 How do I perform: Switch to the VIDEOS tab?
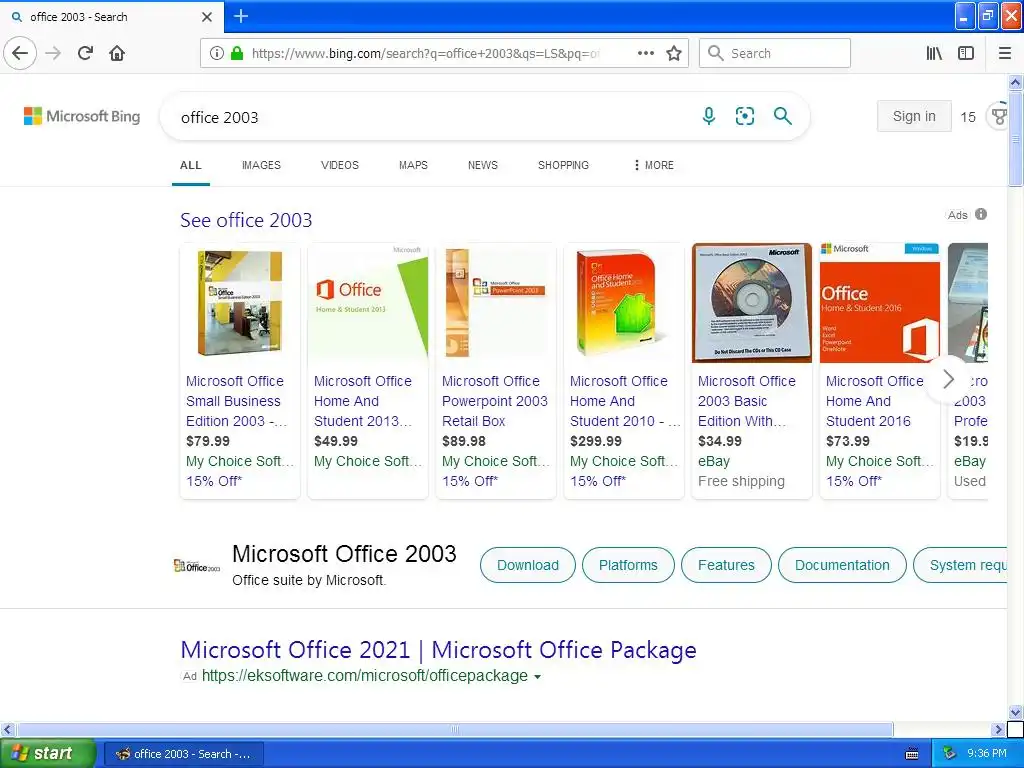pos(340,165)
